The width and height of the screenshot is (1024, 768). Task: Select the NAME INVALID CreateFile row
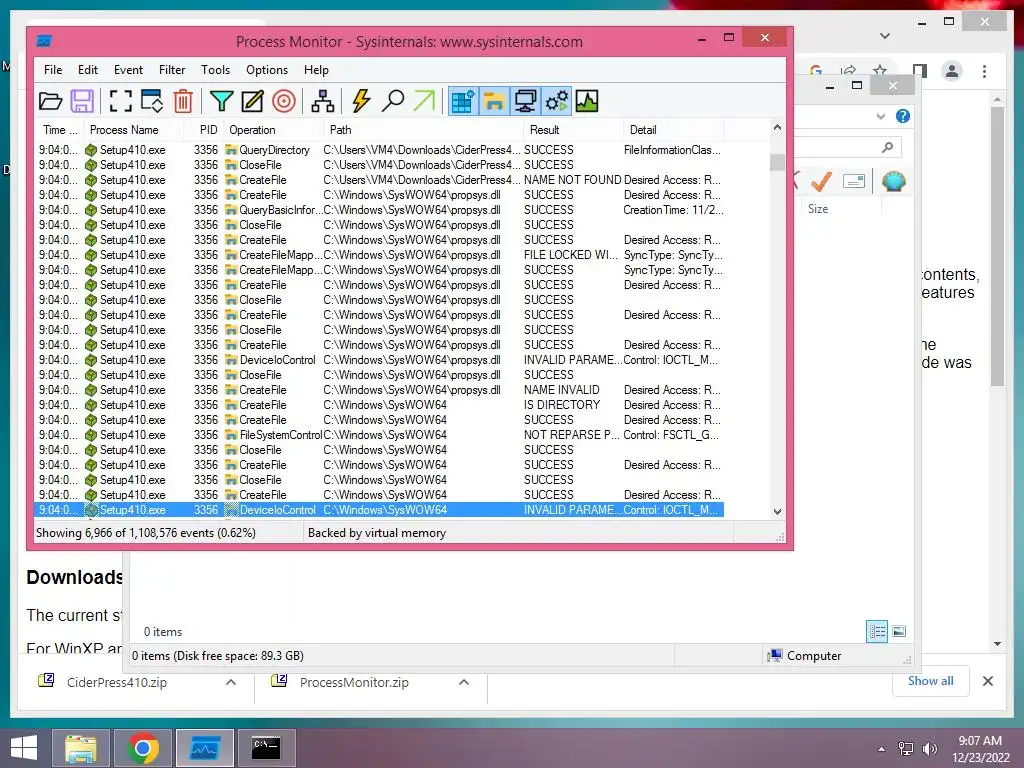click(x=379, y=390)
